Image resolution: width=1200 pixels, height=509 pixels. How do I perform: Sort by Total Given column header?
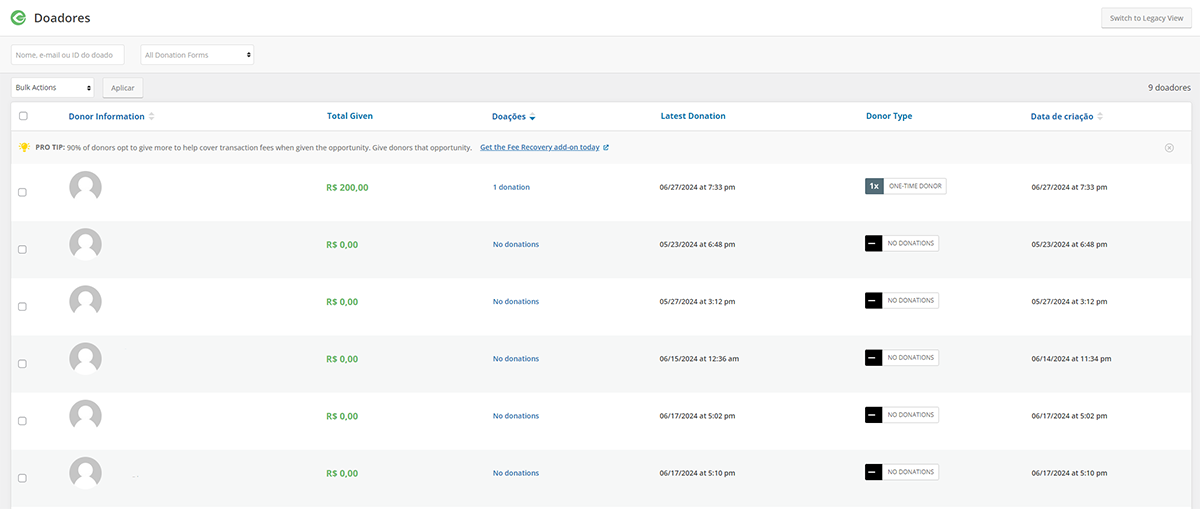(350, 116)
